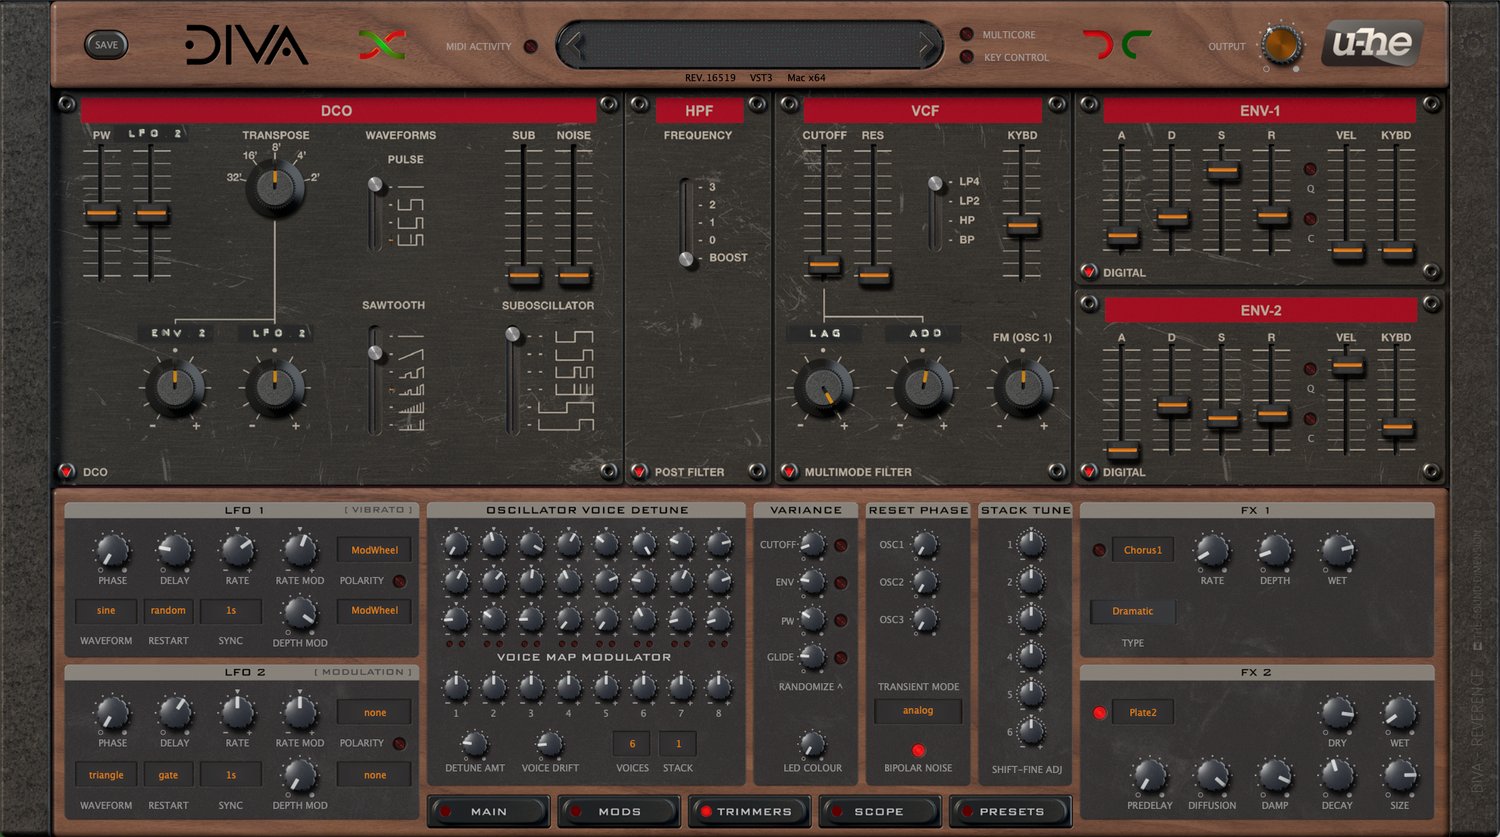Open the LFO 2 gate restart menu
Viewport: 1500px width, 837px height.
tap(168, 775)
